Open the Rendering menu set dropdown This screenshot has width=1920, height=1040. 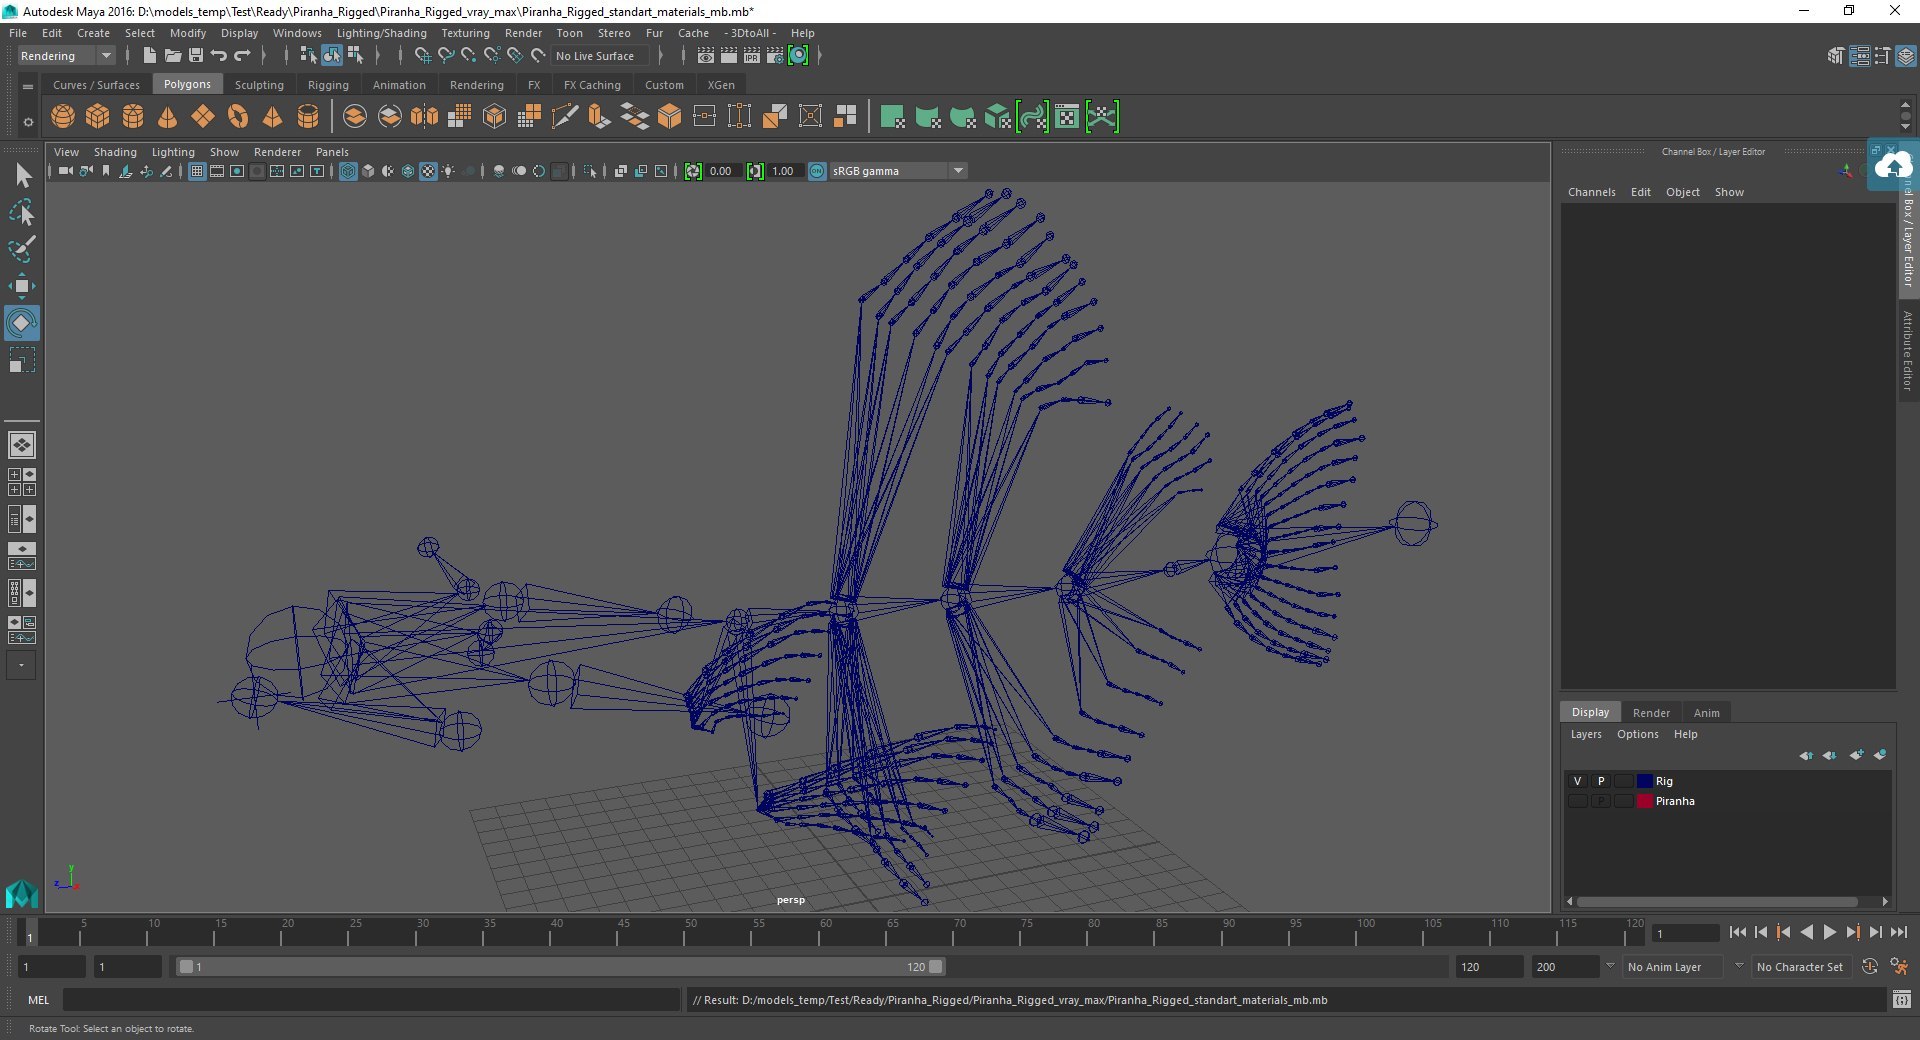coord(66,56)
